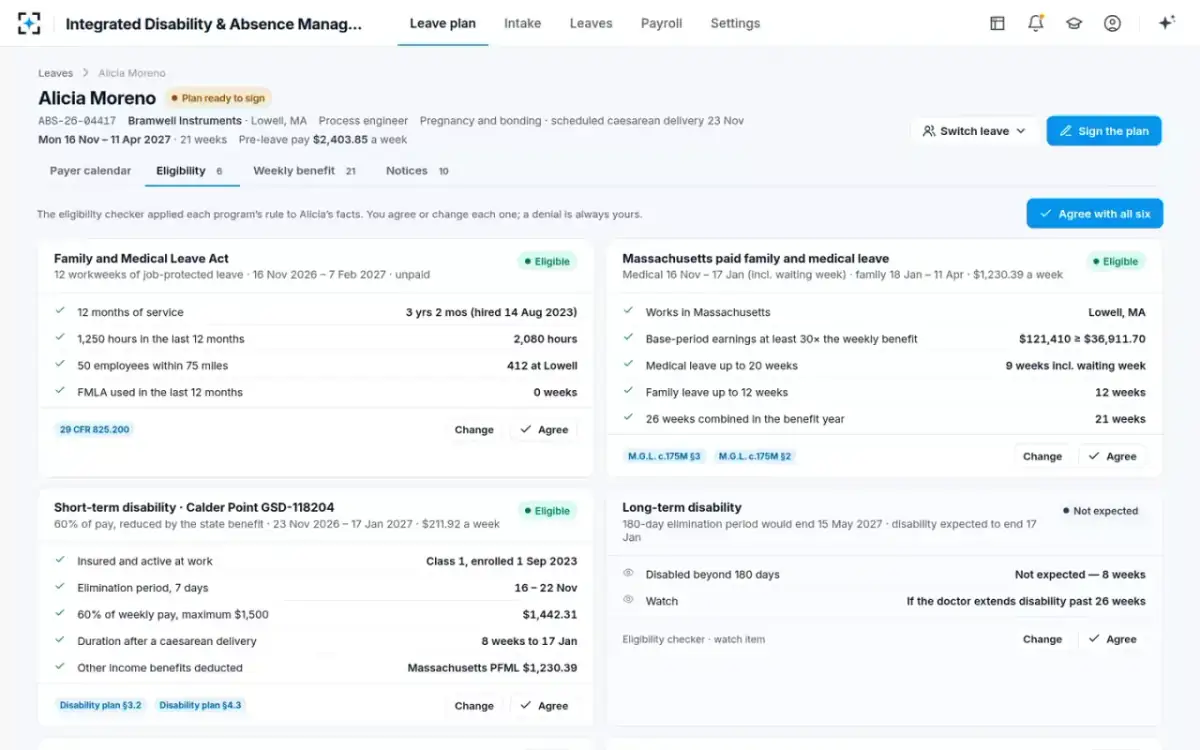Click the breadcrumb chevron after Leaves
1200x750 pixels.
86,73
